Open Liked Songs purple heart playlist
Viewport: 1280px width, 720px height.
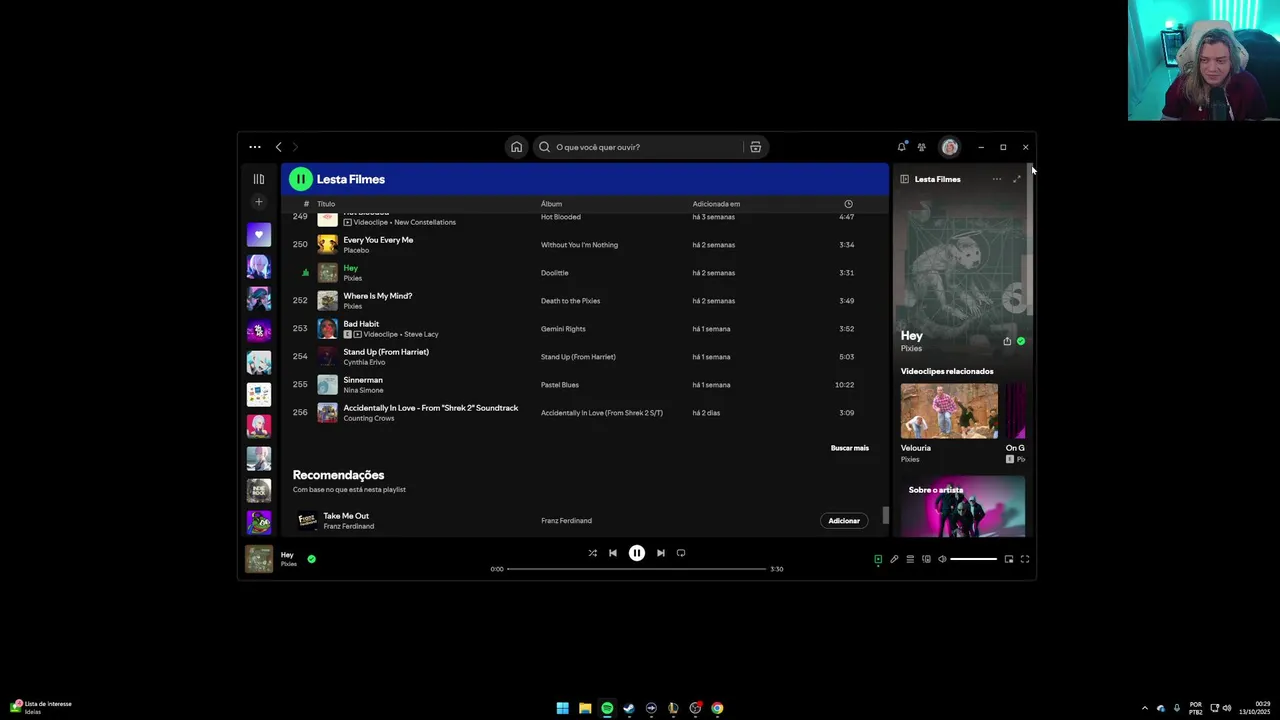click(x=259, y=235)
